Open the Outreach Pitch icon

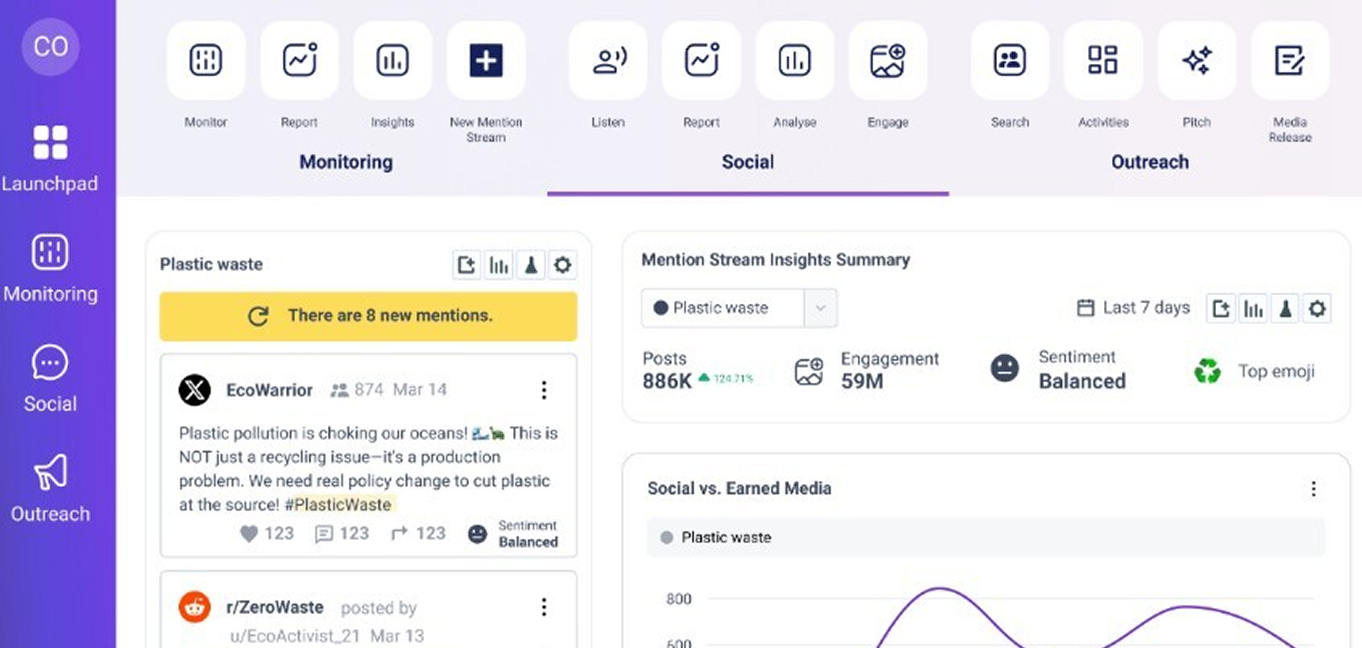[x=1196, y=62]
